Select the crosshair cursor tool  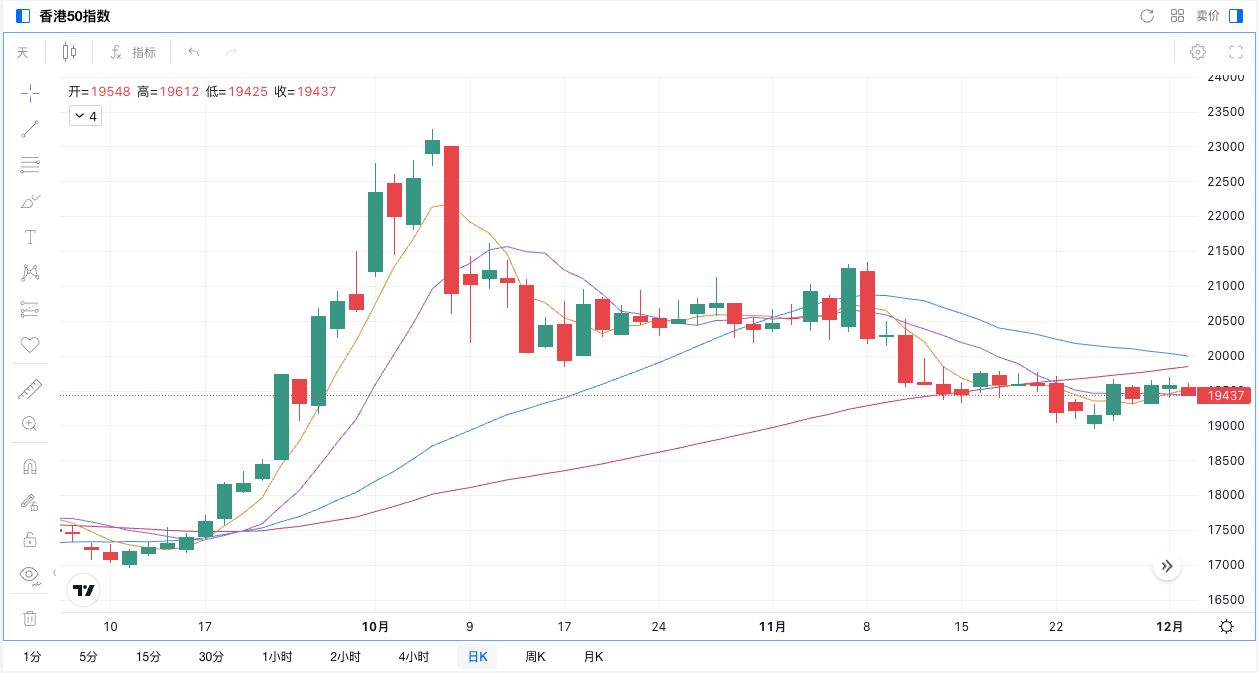pos(30,93)
